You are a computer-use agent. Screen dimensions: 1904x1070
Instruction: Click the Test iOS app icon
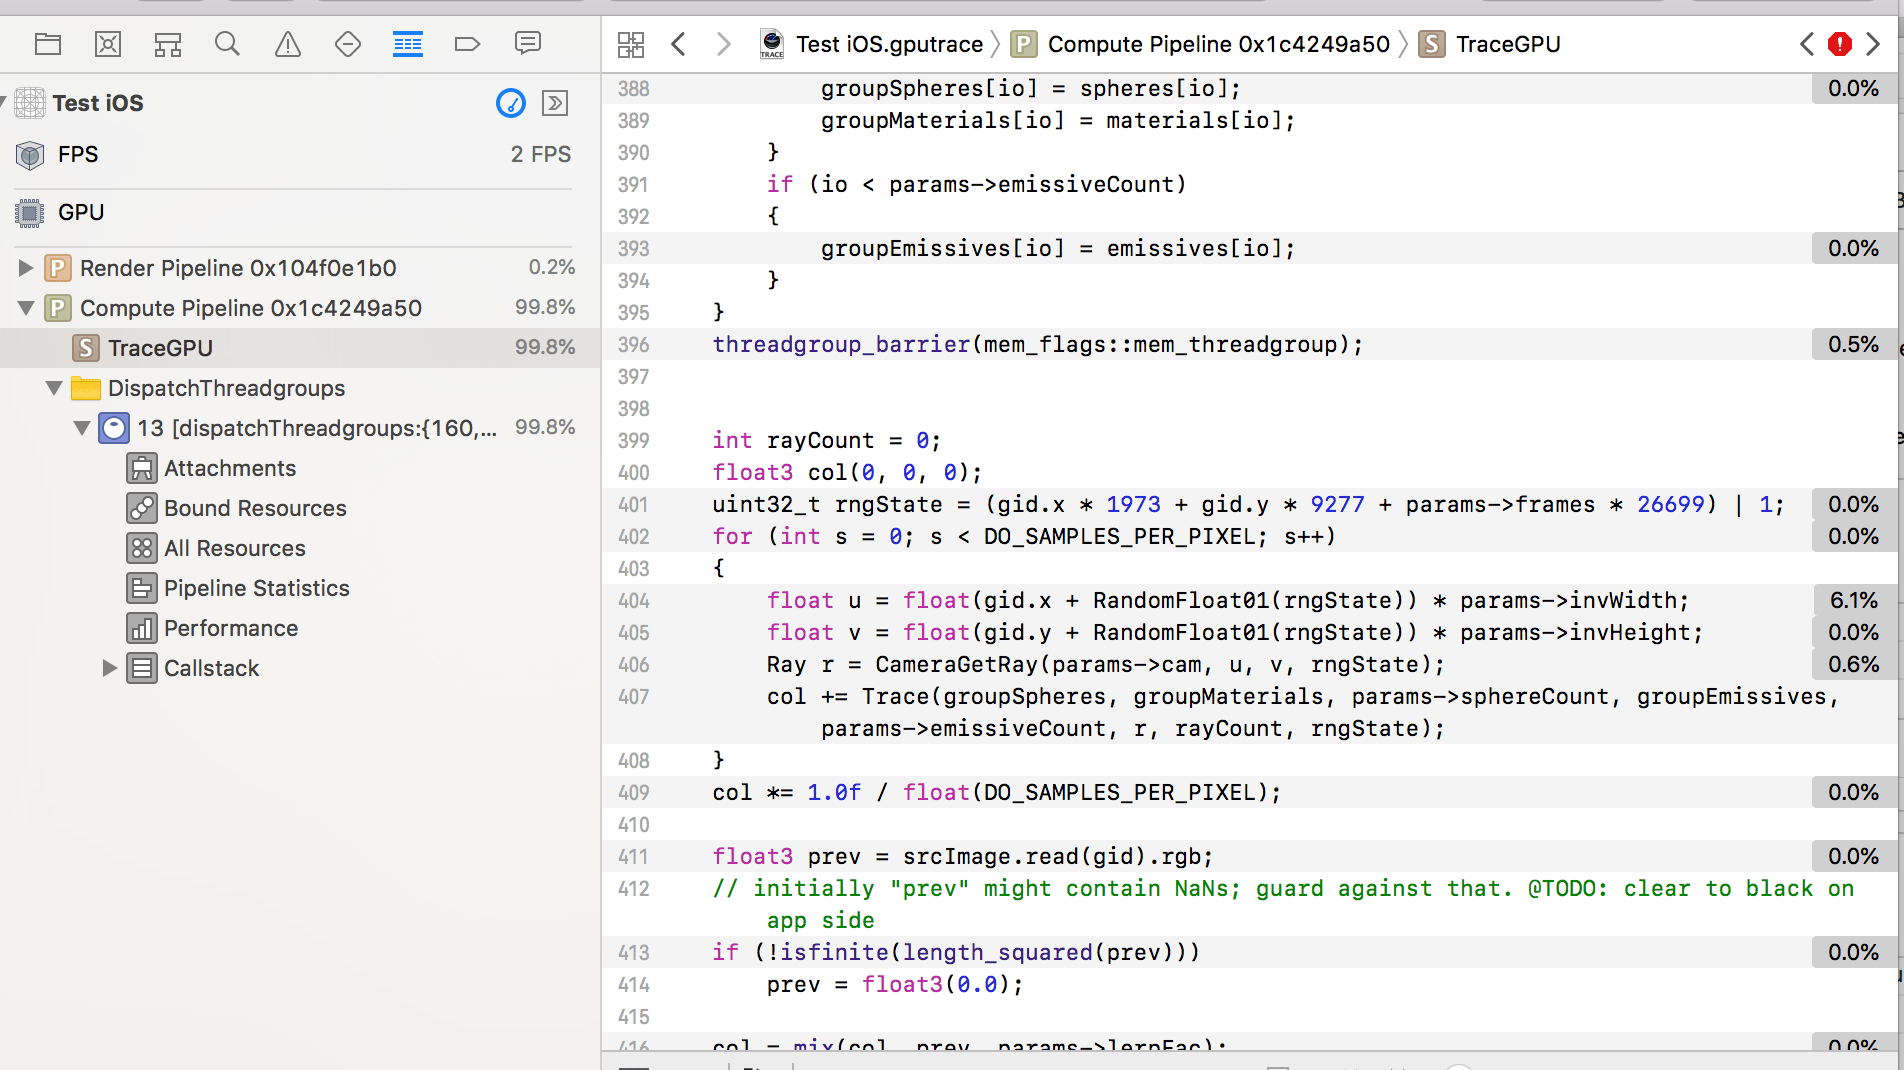tap(30, 103)
